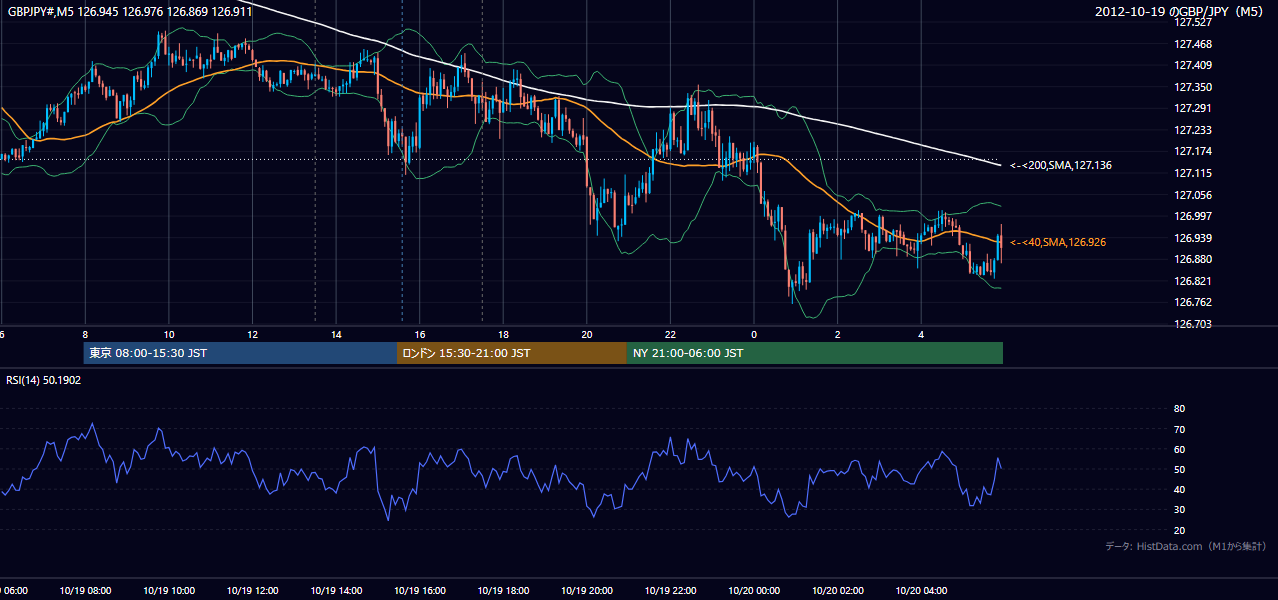Click the 10/19 14:00 time axis label
The image size is (1278, 600).
[337, 590]
